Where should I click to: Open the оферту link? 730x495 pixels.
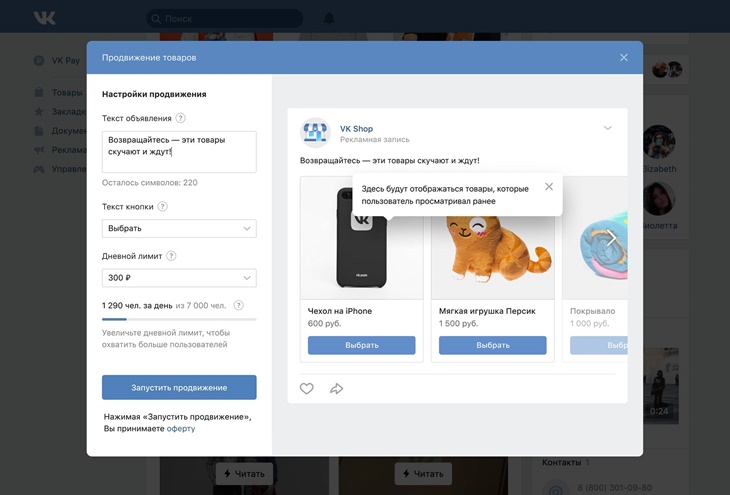coord(181,428)
